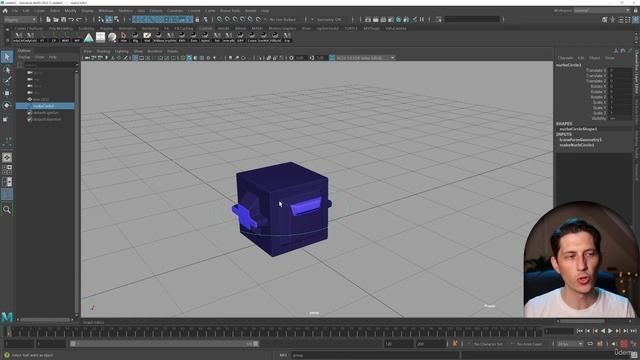Snap to grids icon in status line

tap(220, 19)
